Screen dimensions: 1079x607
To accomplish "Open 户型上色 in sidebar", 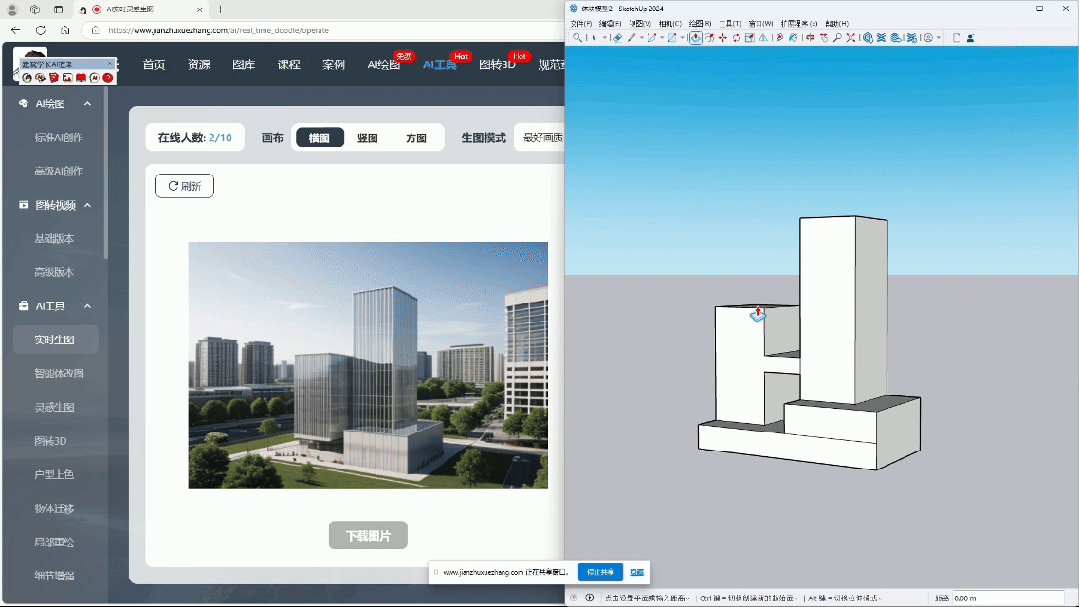I will pyautogui.click(x=54, y=474).
